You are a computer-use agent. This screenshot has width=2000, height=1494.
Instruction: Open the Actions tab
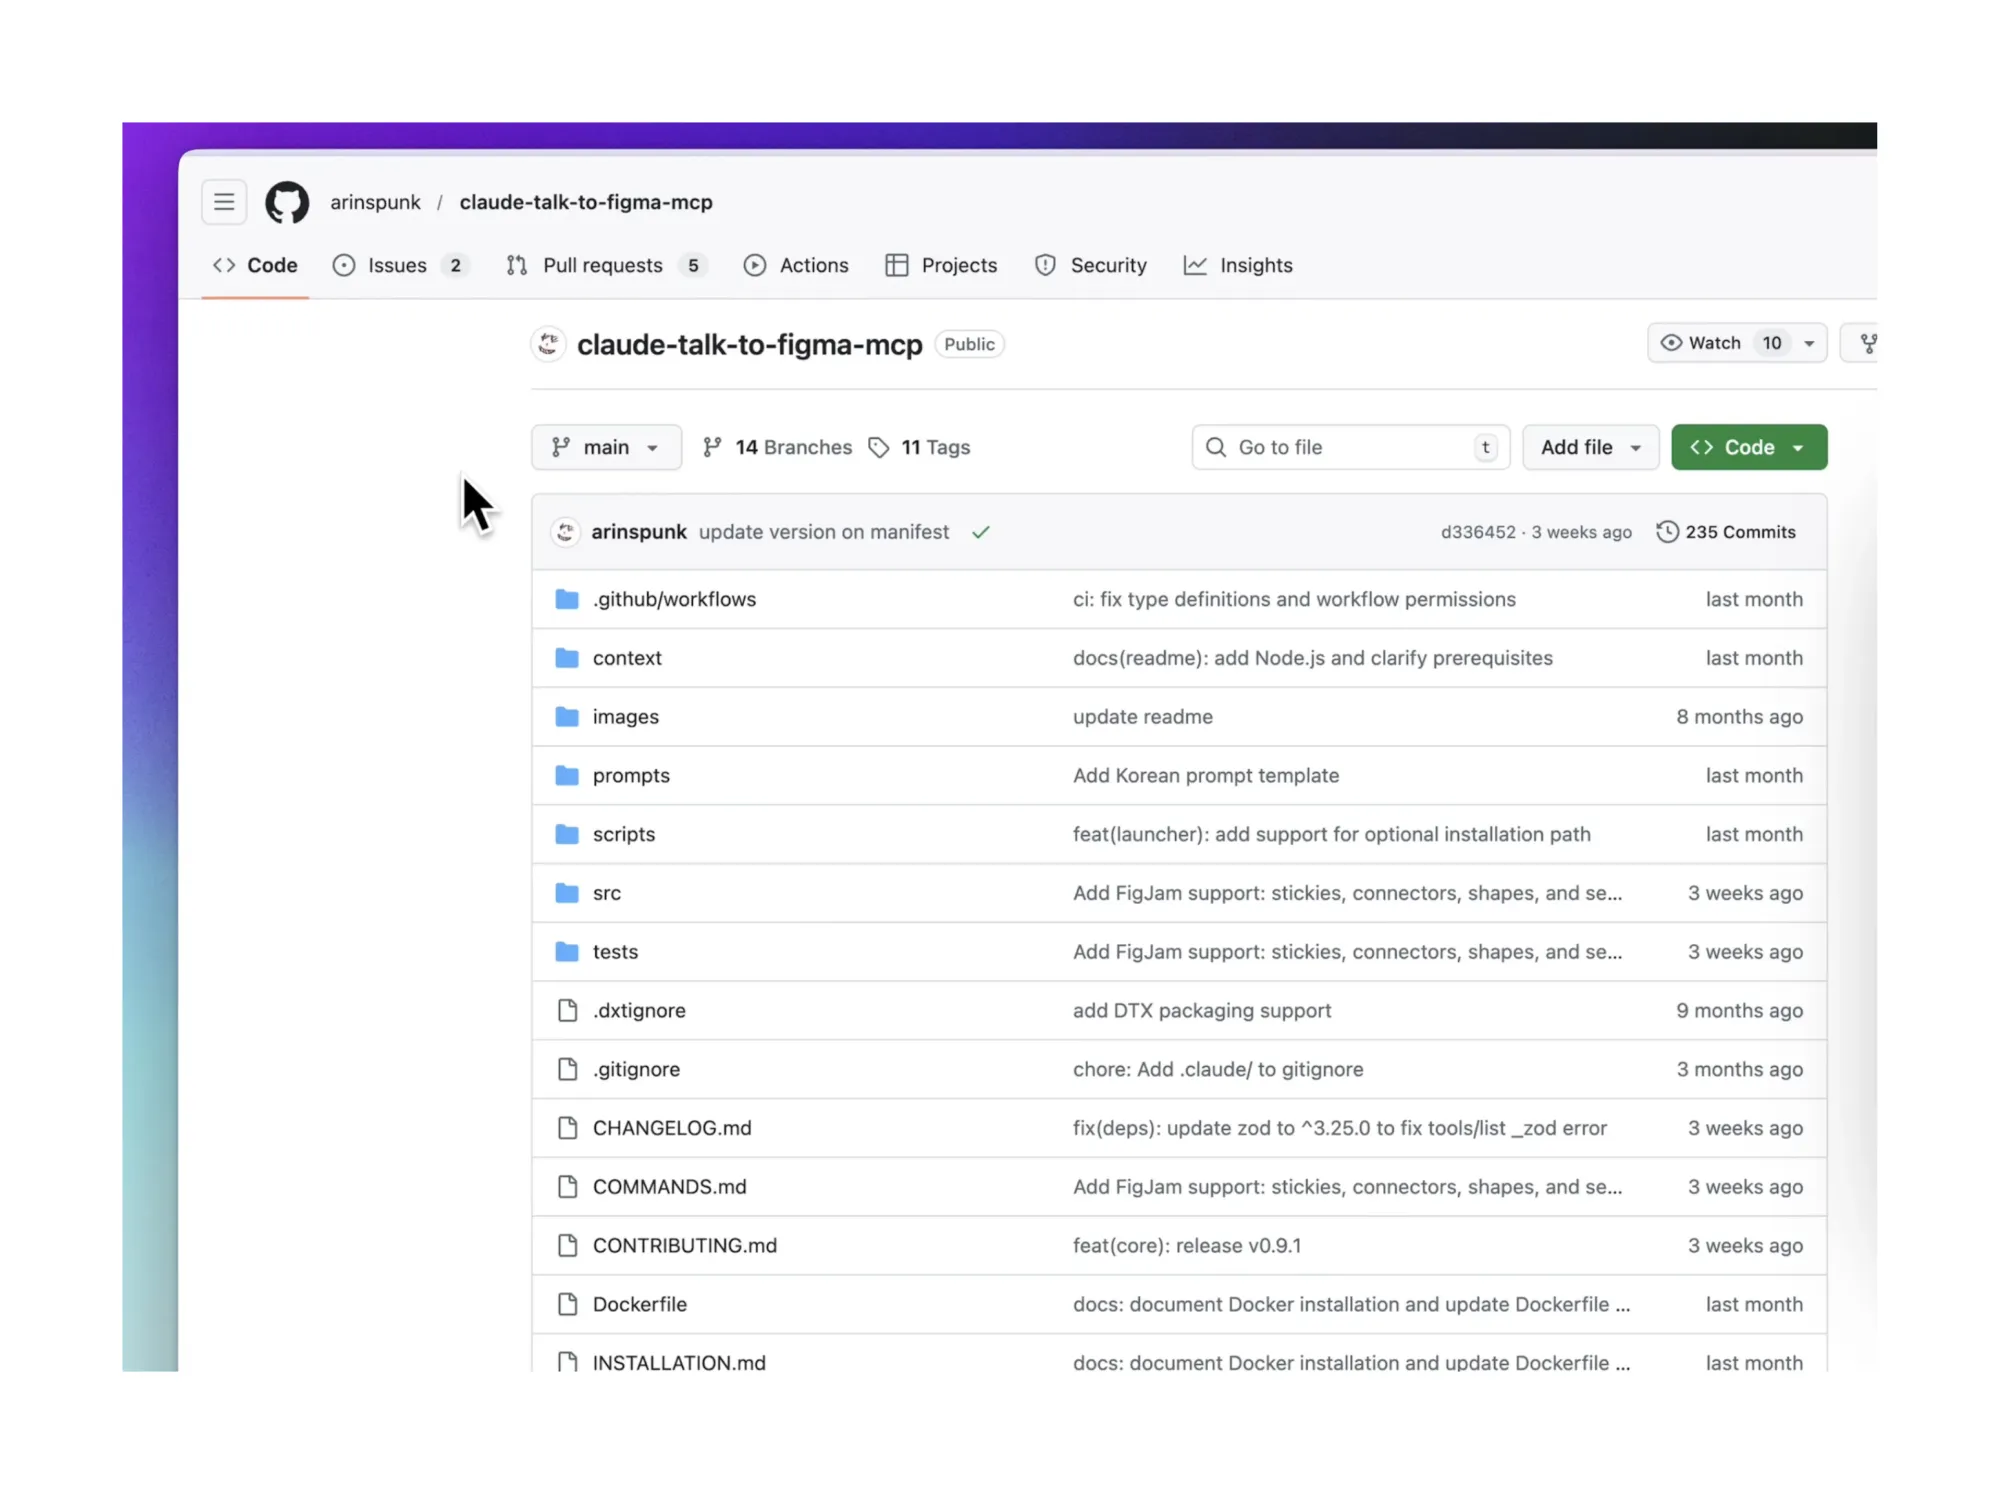click(796, 265)
